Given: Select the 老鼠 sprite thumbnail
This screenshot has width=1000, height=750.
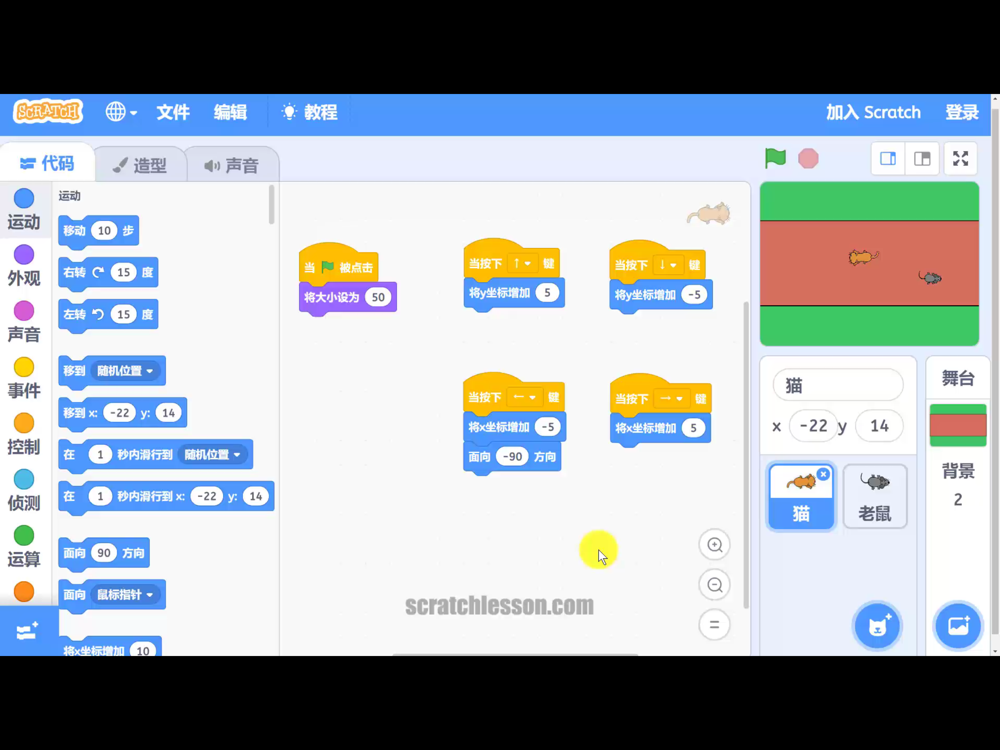Looking at the screenshot, I should point(874,497).
